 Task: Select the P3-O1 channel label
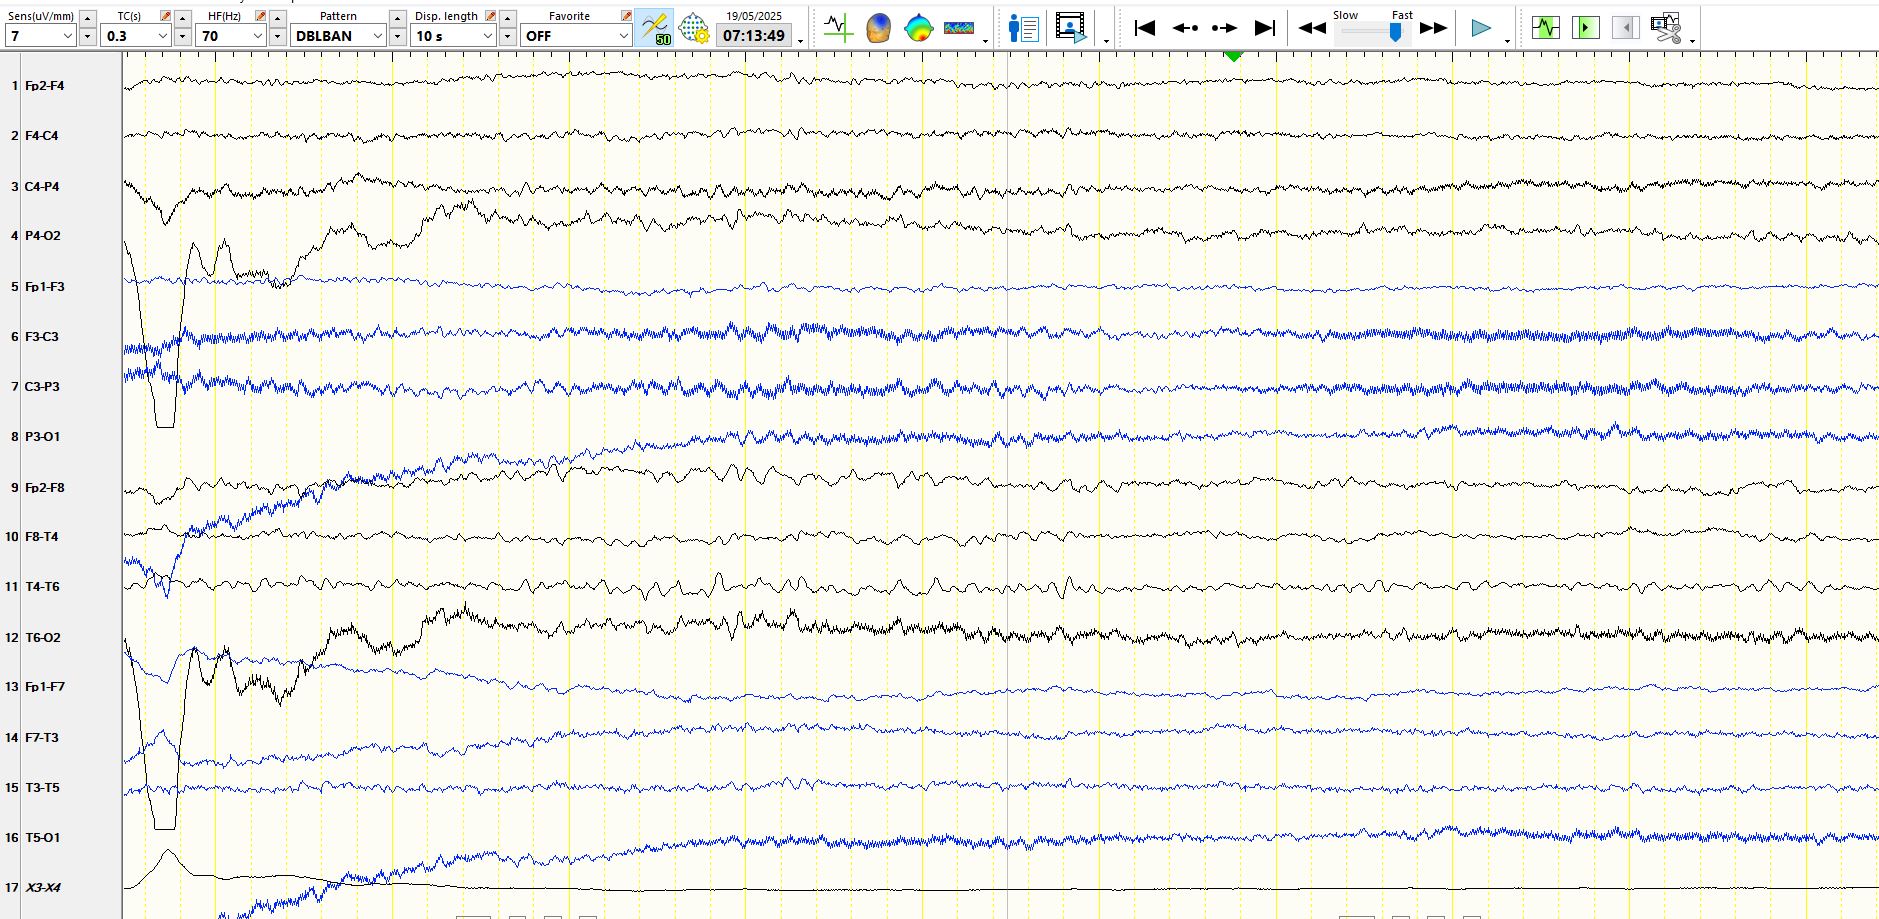43,437
